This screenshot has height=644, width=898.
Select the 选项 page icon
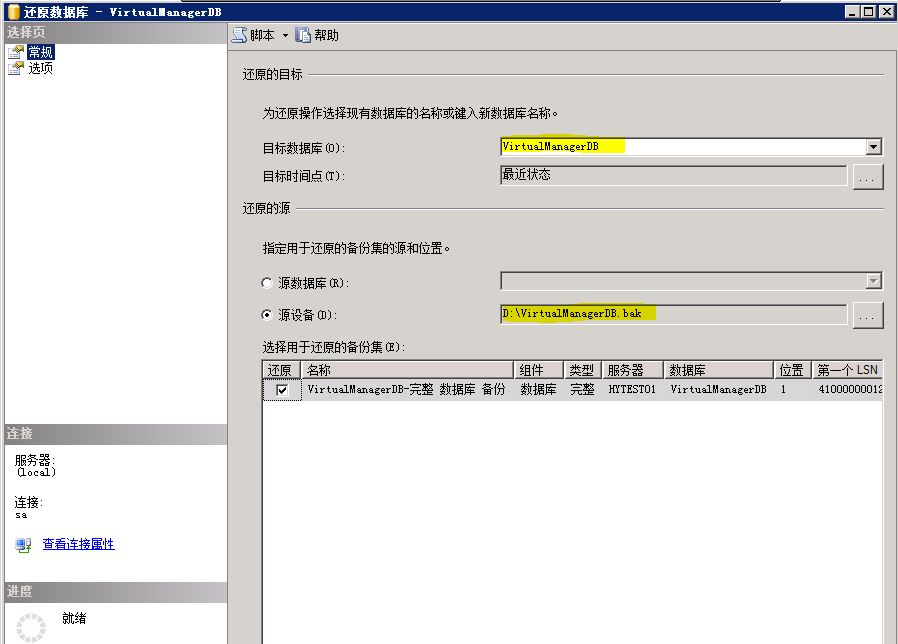point(15,68)
